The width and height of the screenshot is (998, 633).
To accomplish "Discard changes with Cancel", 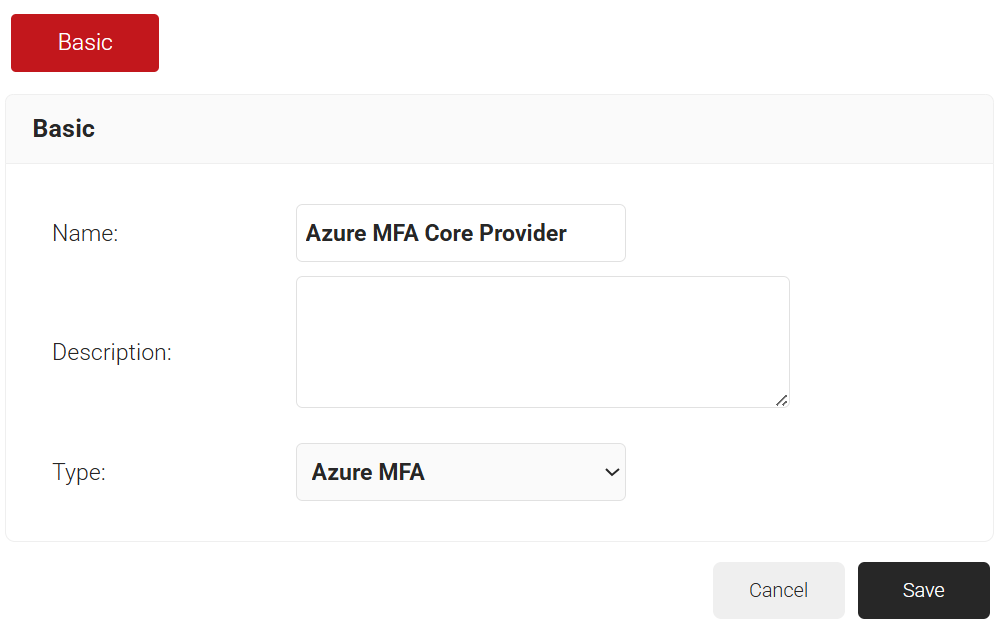I will (778, 590).
